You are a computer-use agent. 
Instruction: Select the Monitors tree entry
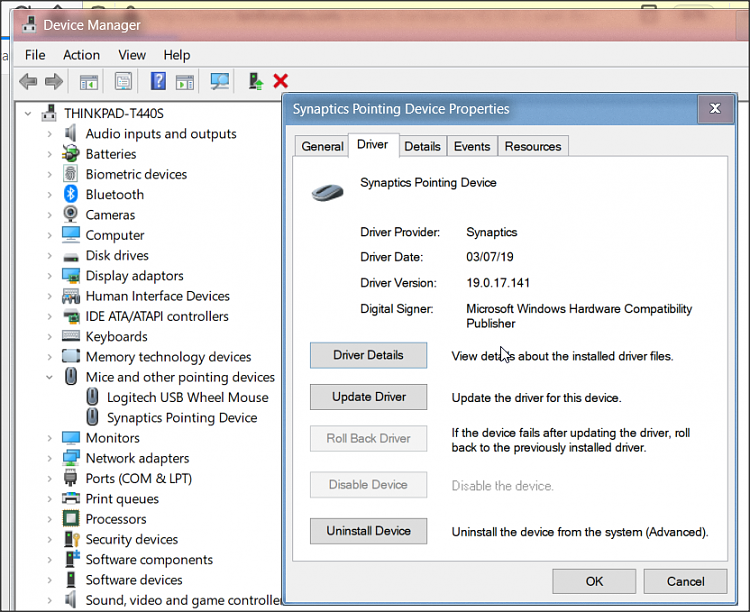pyautogui.click(x=112, y=438)
